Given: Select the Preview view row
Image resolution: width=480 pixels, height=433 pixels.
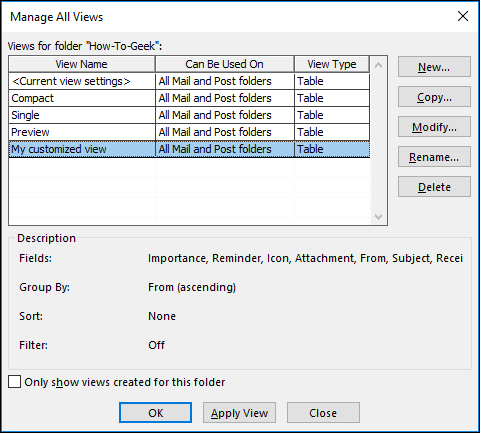Looking at the screenshot, I should [x=189, y=132].
